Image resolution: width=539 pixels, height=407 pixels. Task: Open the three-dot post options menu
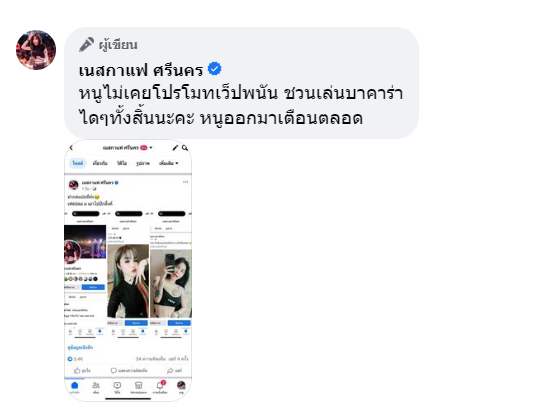[185, 182]
